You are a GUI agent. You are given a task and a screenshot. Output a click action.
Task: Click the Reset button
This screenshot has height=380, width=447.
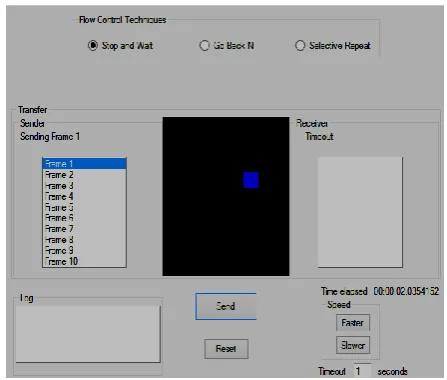(x=226, y=349)
